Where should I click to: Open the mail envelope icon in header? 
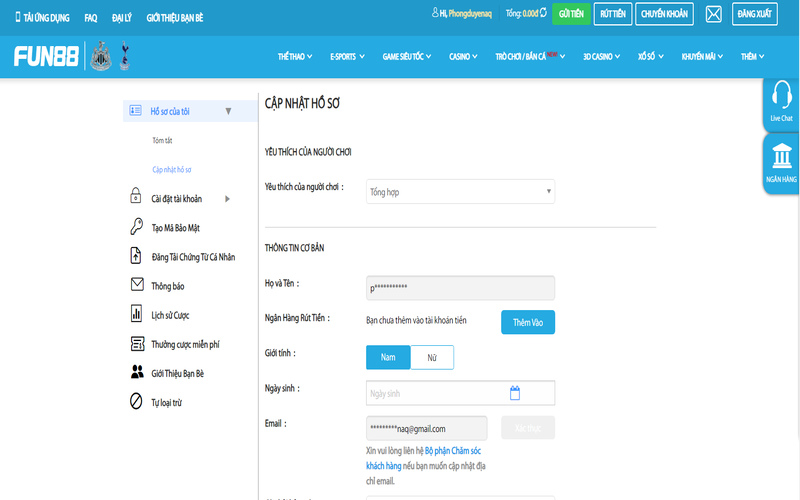point(713,14)
